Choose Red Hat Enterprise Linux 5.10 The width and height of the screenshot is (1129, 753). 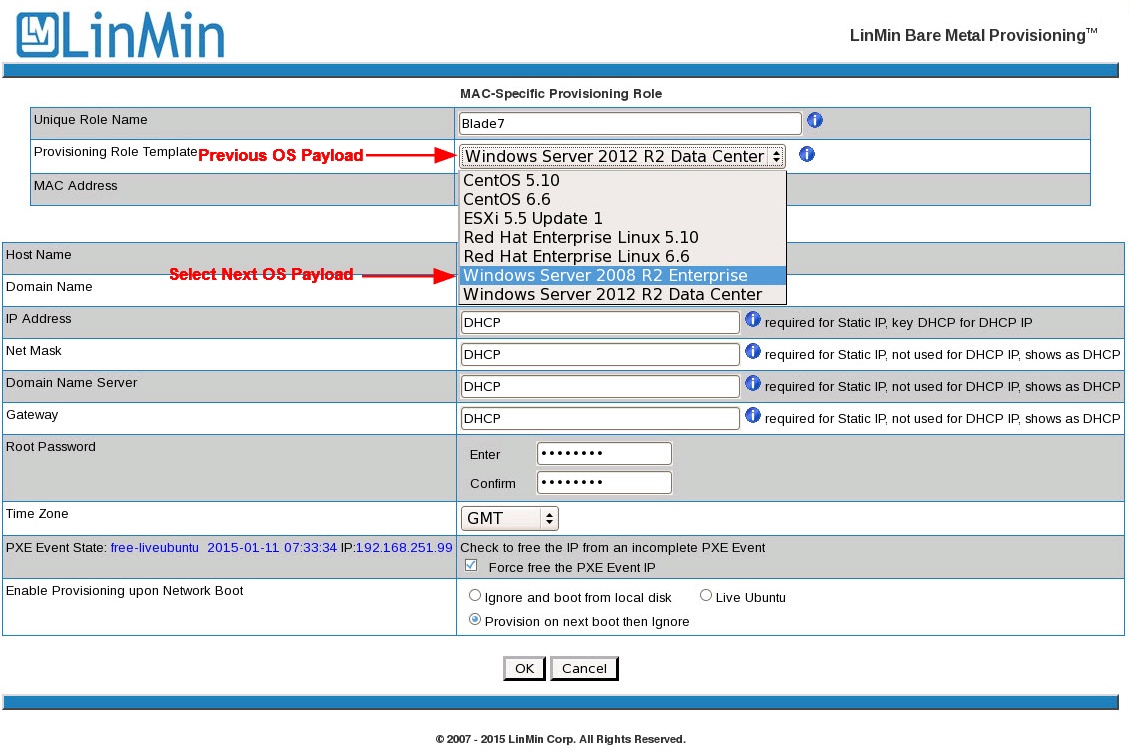tap(622, 238)
